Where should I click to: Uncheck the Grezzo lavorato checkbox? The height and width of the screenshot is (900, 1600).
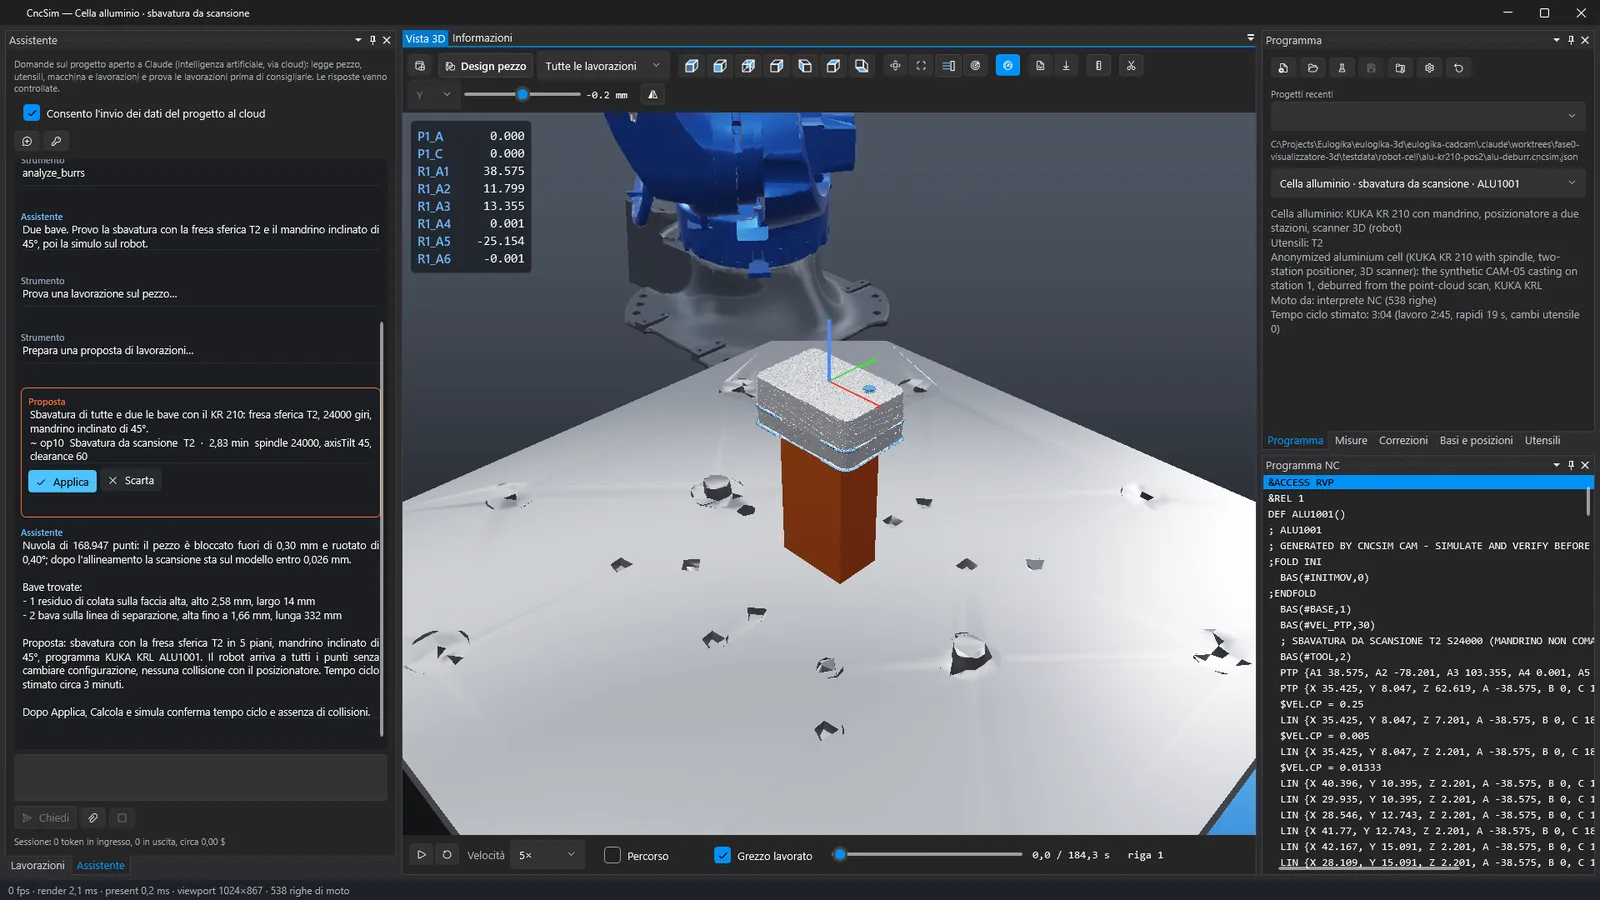pyautogui.click(x=722, y=855)
